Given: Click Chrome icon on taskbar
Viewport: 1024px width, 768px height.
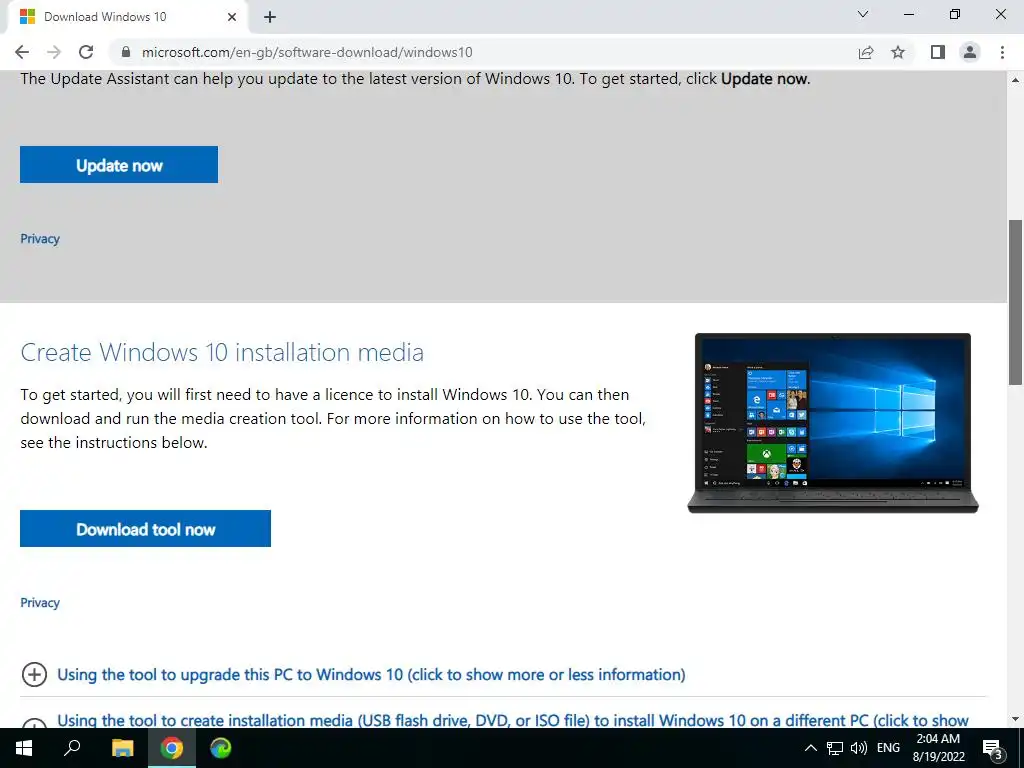Looking at the screenshot, I should (x=172, y=748).
